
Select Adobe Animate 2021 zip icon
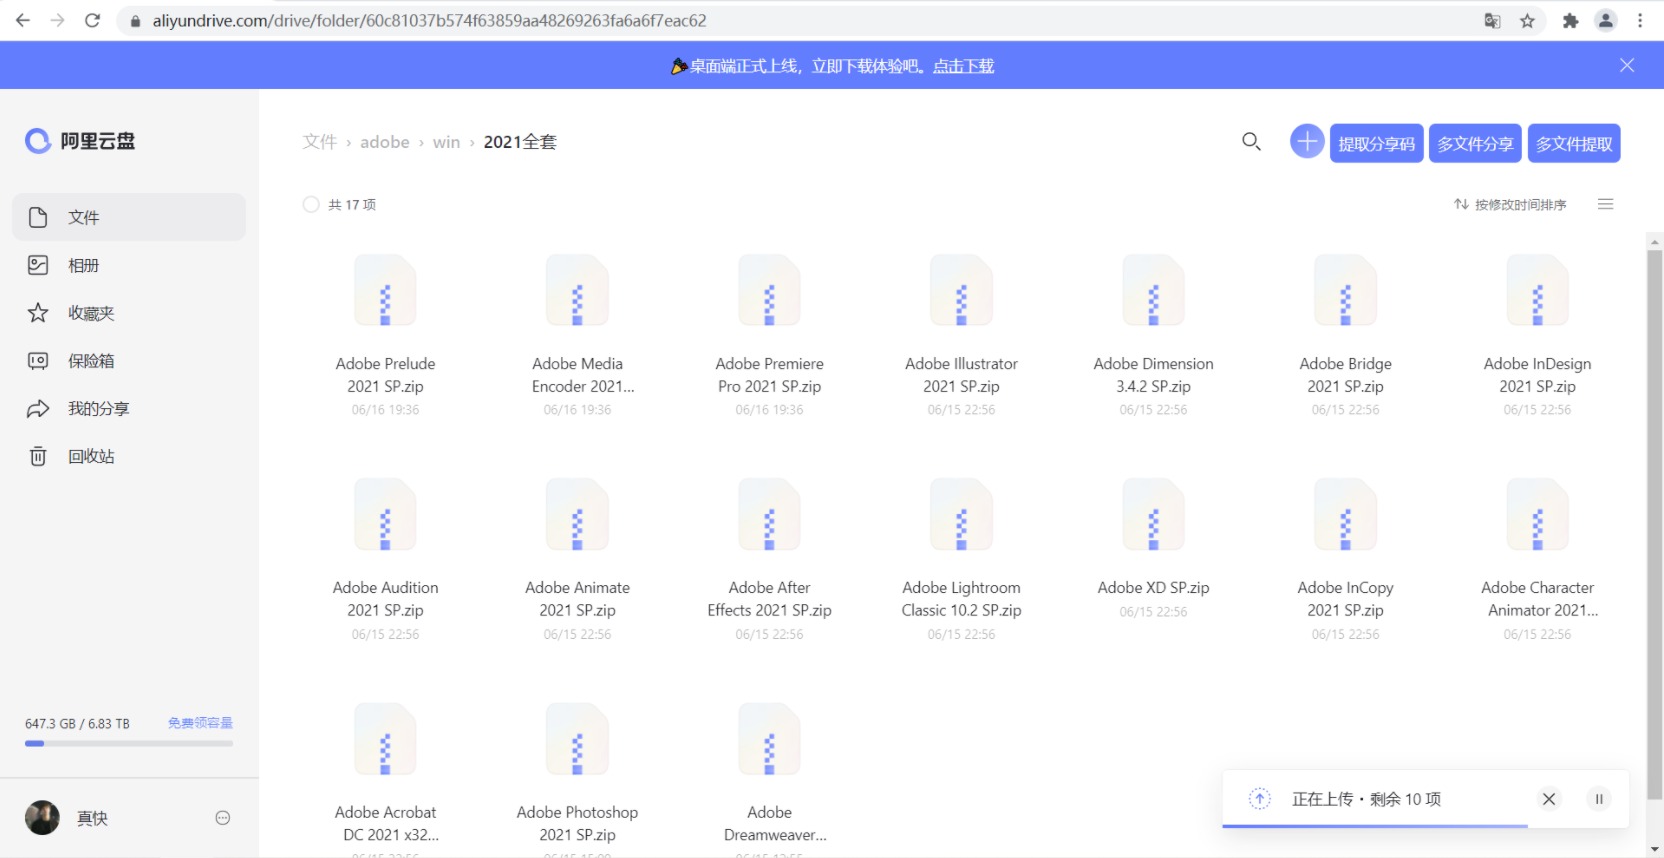tap(577, 515)
